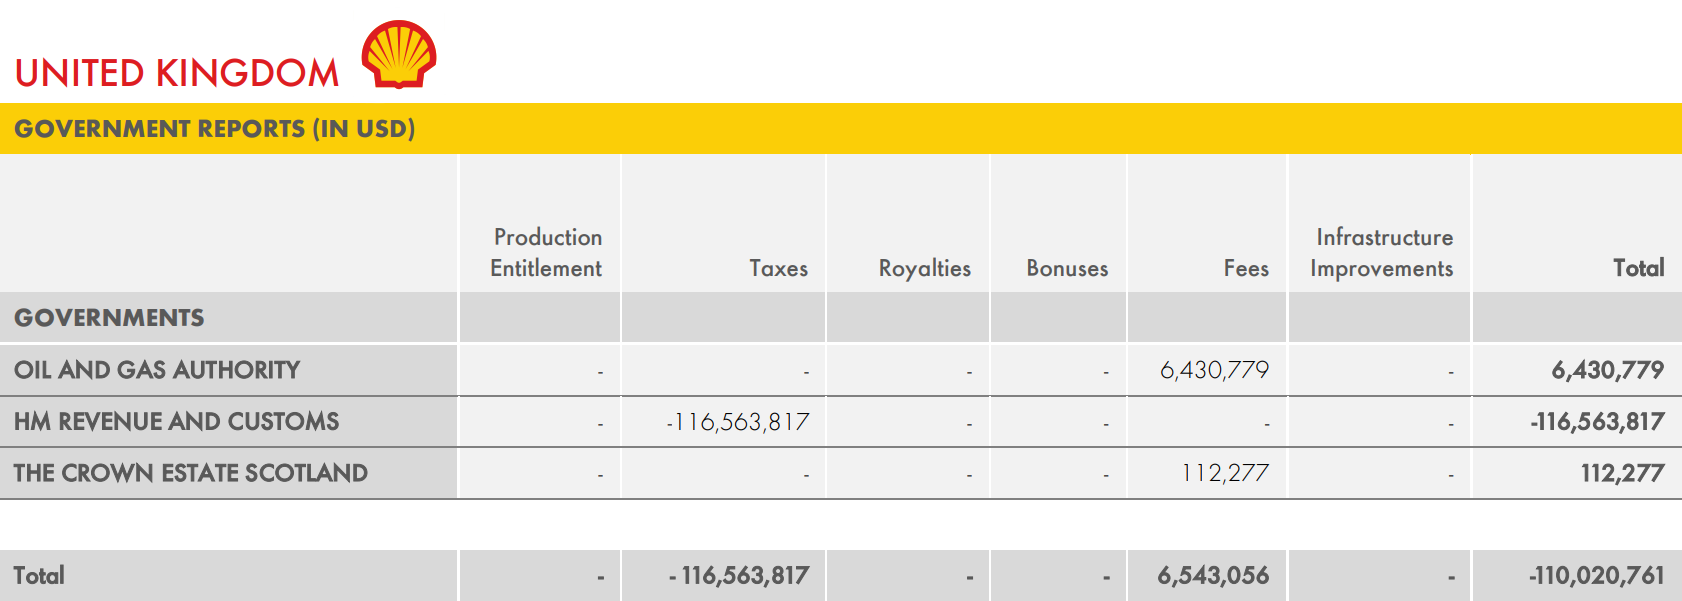
Task: Click the Royalties column header
Action: point(925,268)
